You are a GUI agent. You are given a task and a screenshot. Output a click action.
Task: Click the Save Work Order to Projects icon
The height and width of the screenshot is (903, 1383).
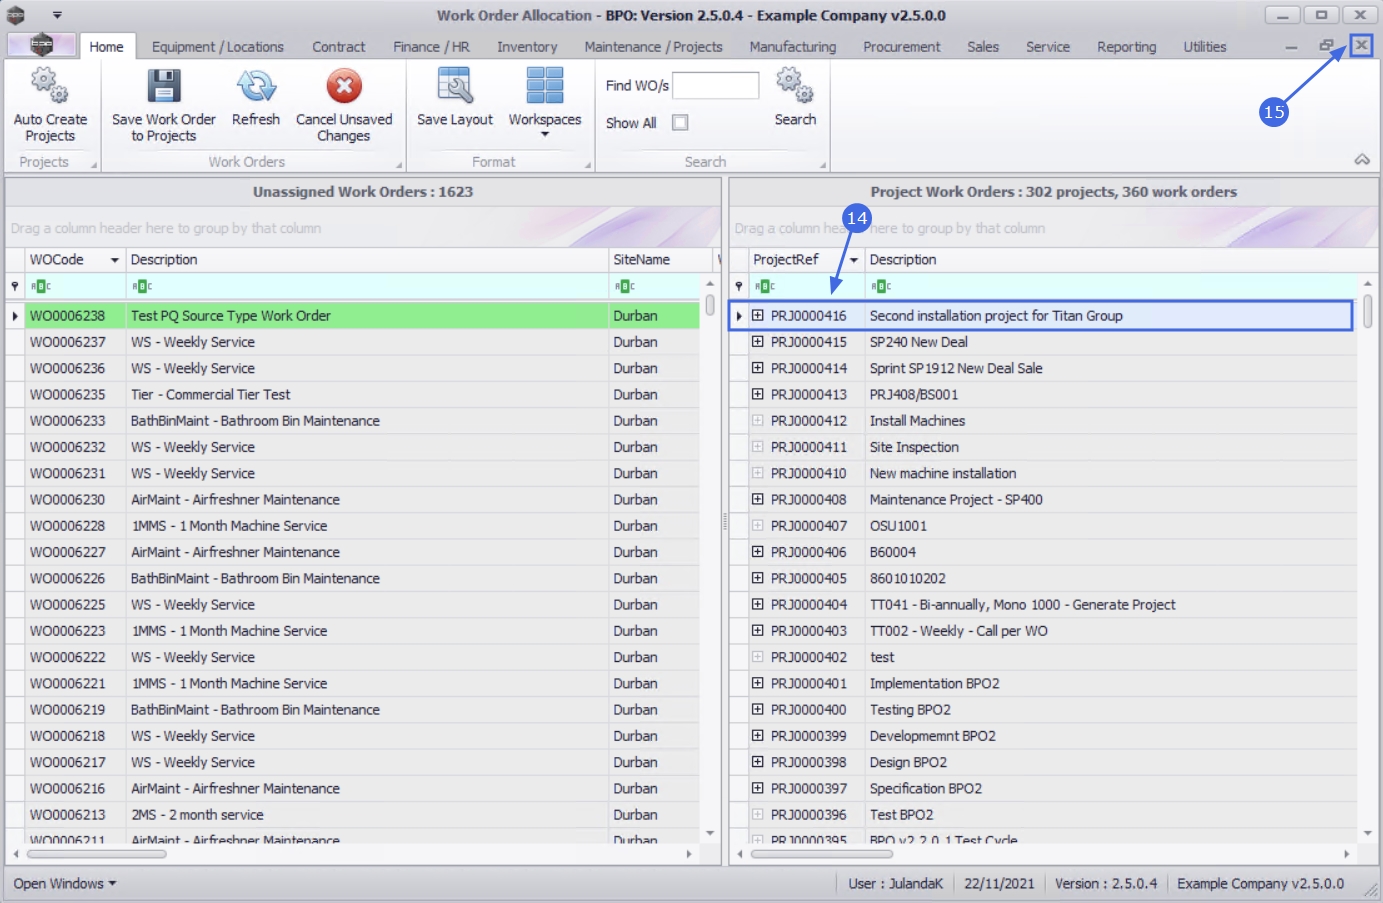164,86
